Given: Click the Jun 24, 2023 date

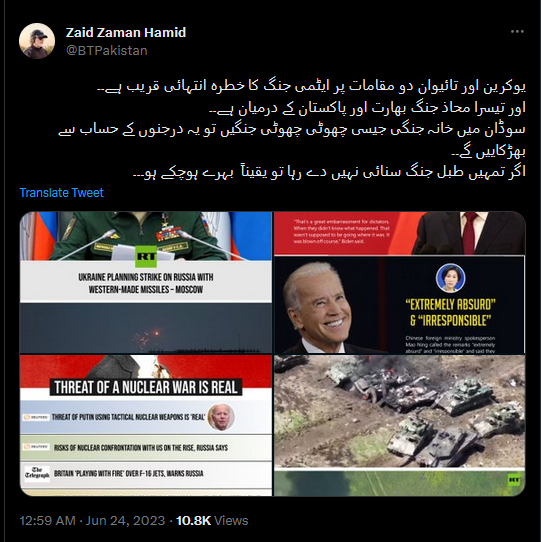Looking at the screenshot, I should click(125, 521).
